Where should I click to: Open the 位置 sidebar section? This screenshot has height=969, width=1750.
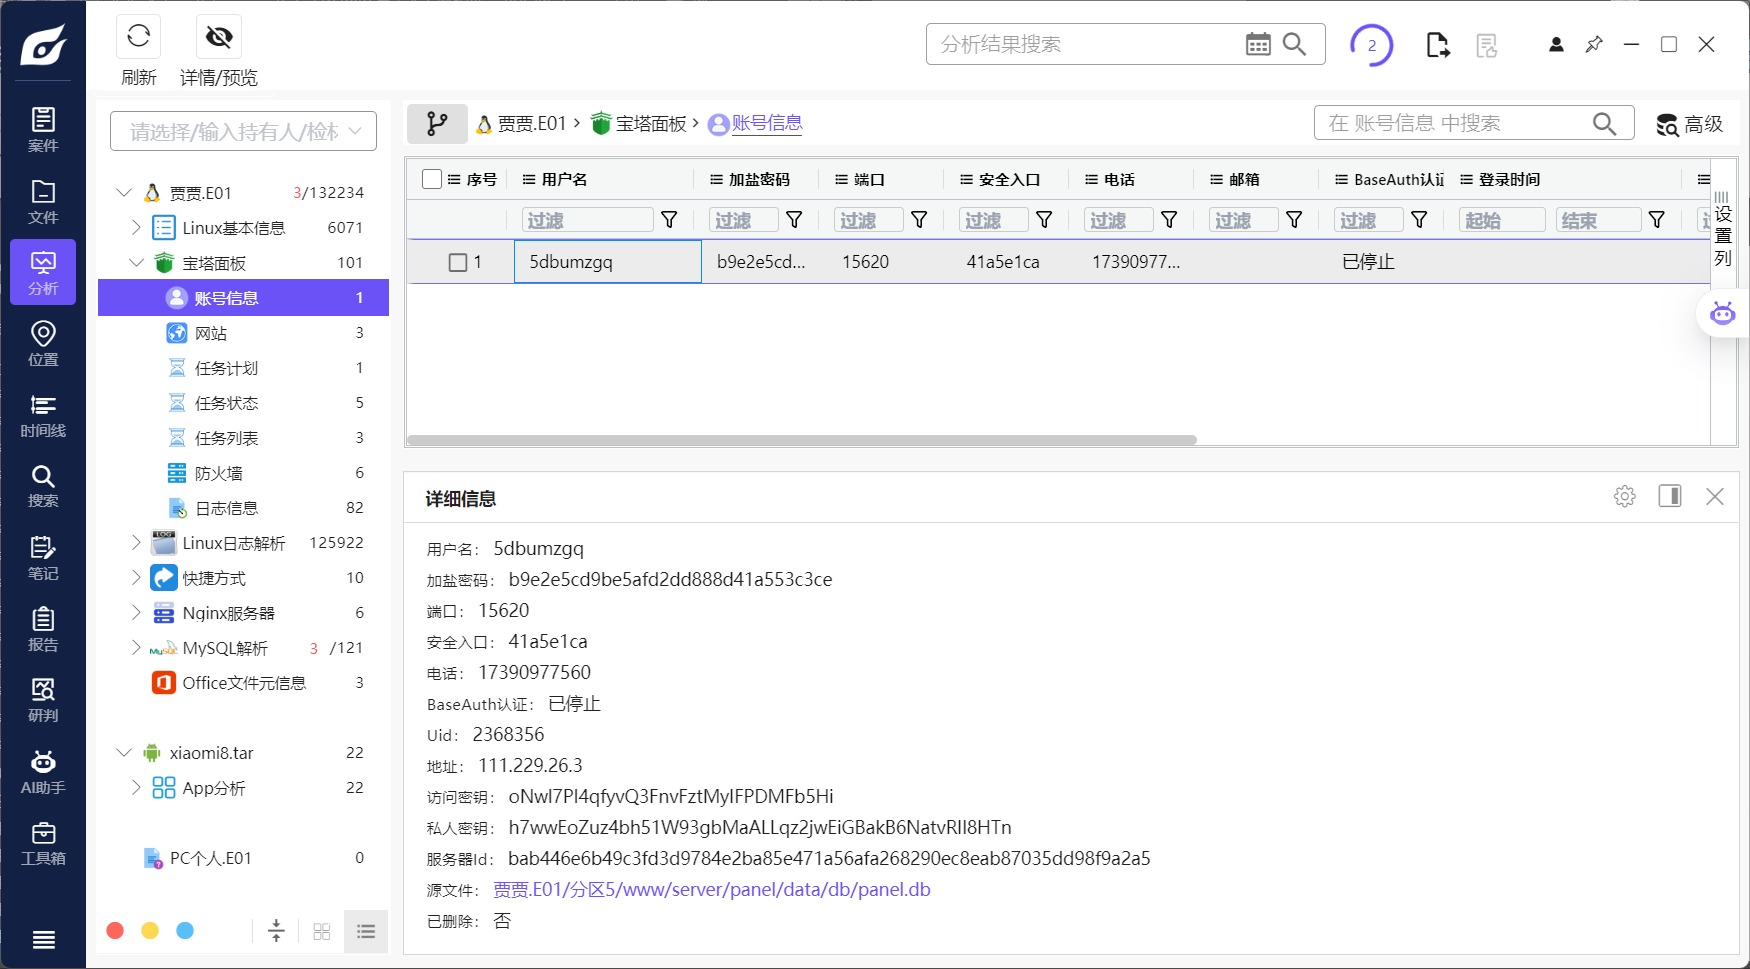pyautogui.click(x=43, y=343)
